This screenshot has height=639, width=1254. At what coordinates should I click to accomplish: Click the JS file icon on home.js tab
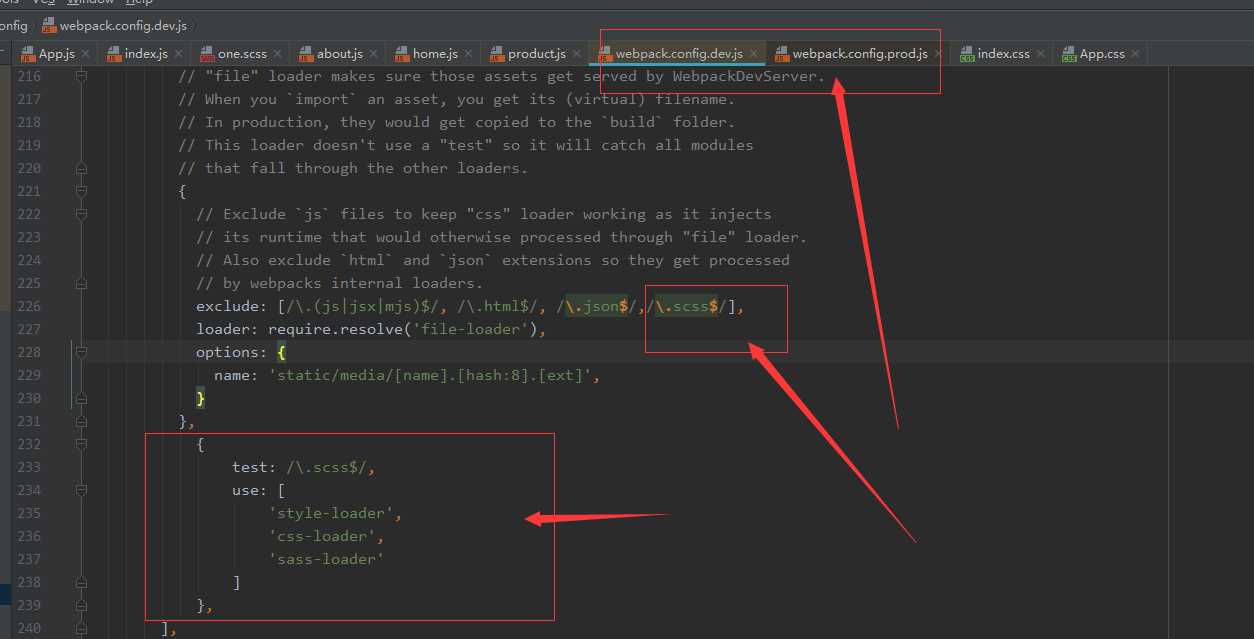tap(402, 54)
